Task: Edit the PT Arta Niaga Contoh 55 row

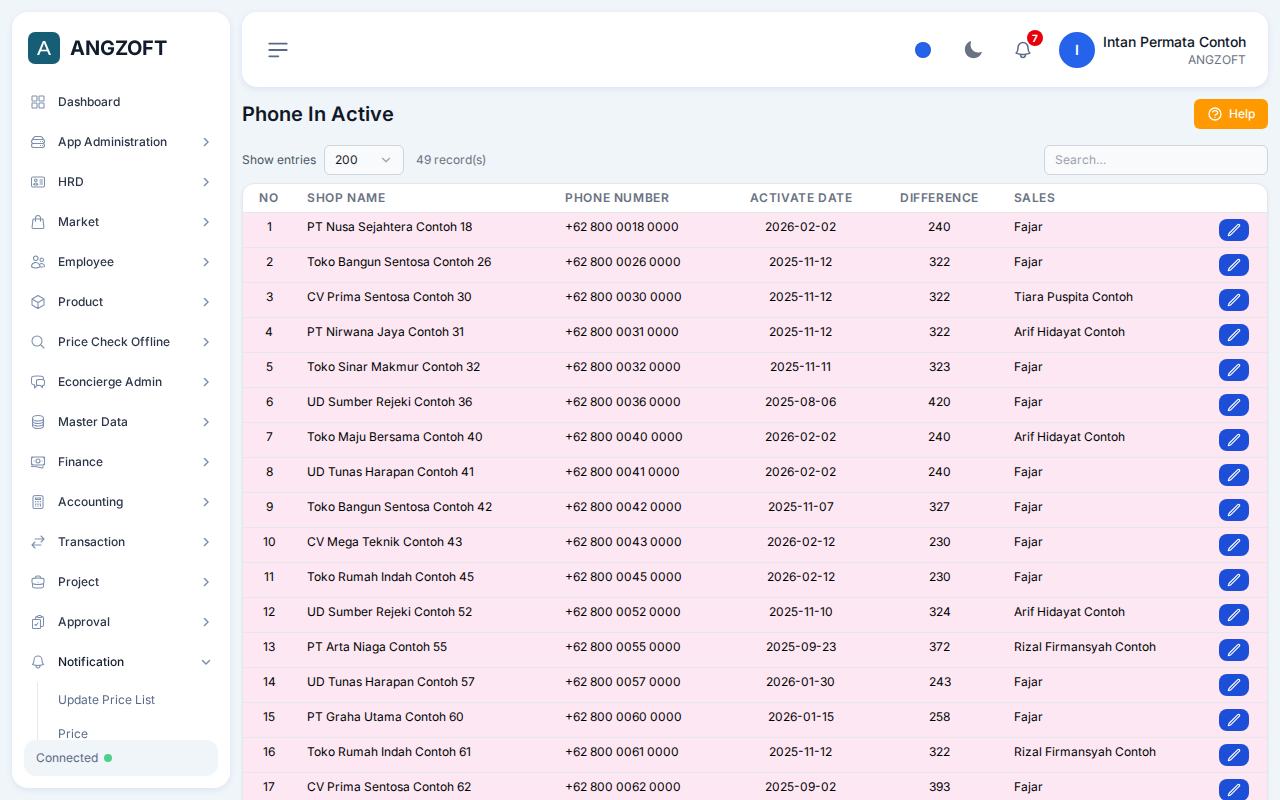Action: tap(1234, 650)
